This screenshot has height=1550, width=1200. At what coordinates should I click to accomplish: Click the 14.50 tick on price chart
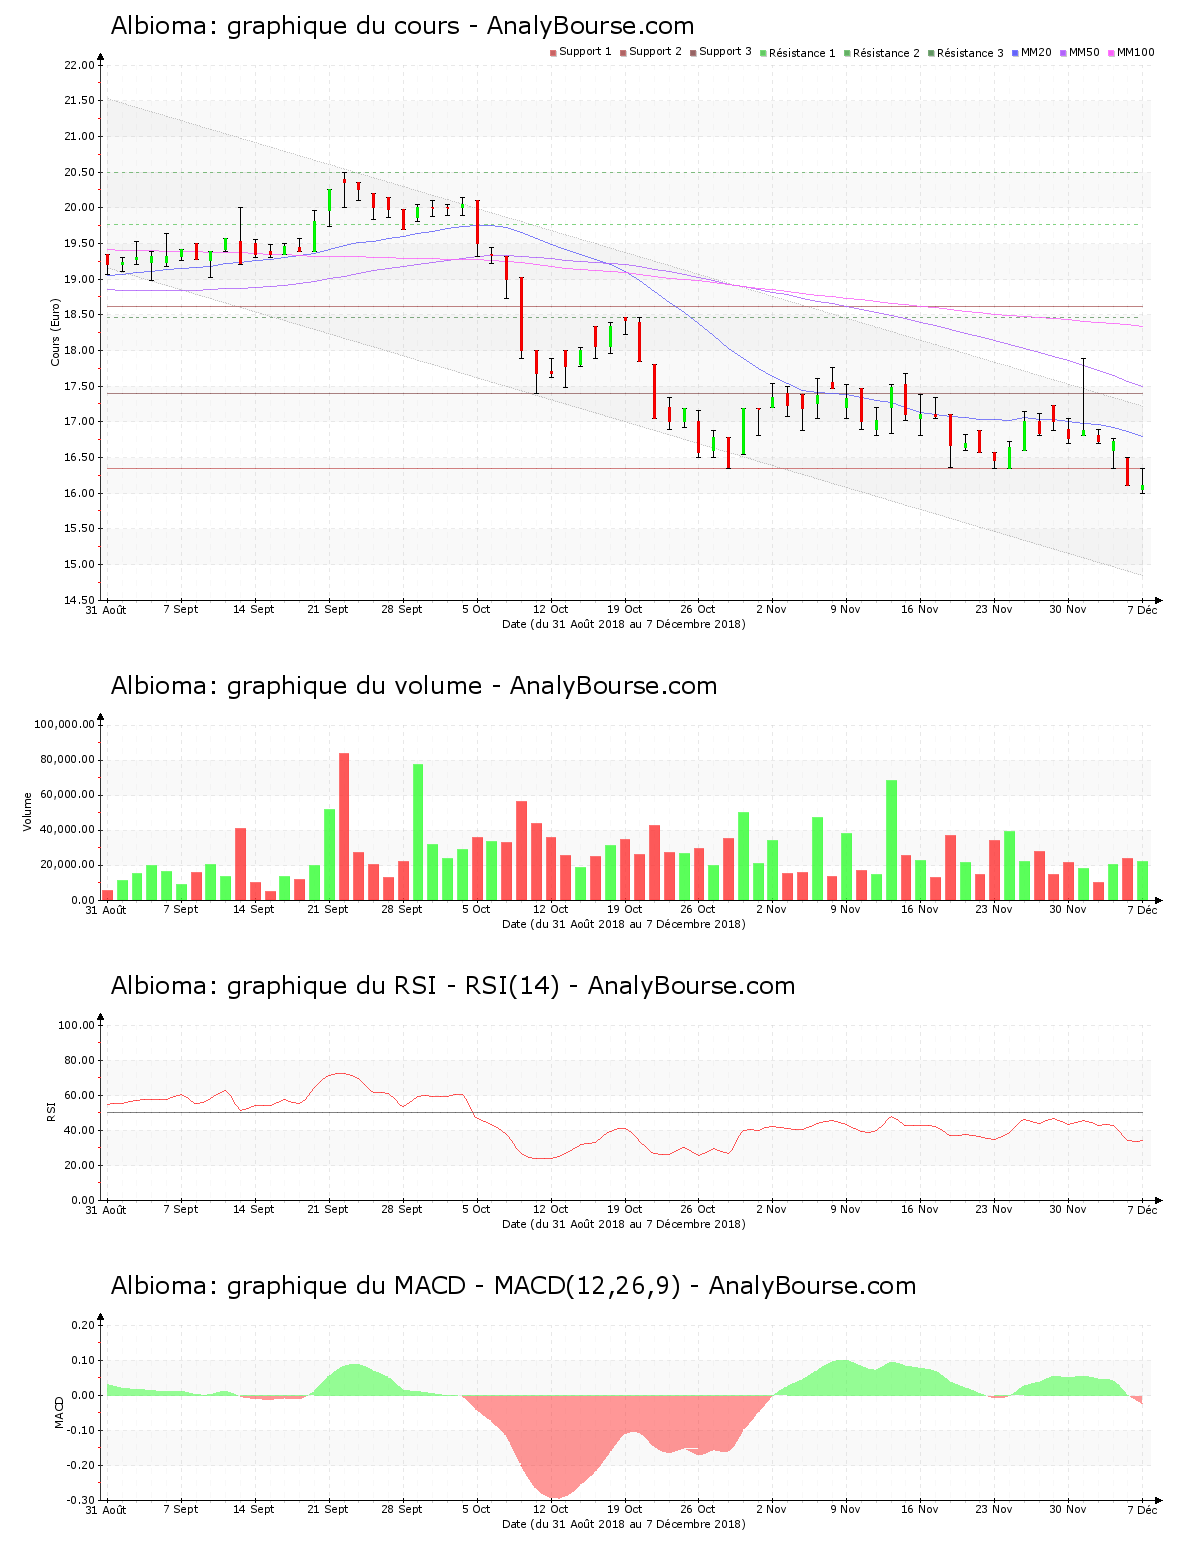coord(79,600)
